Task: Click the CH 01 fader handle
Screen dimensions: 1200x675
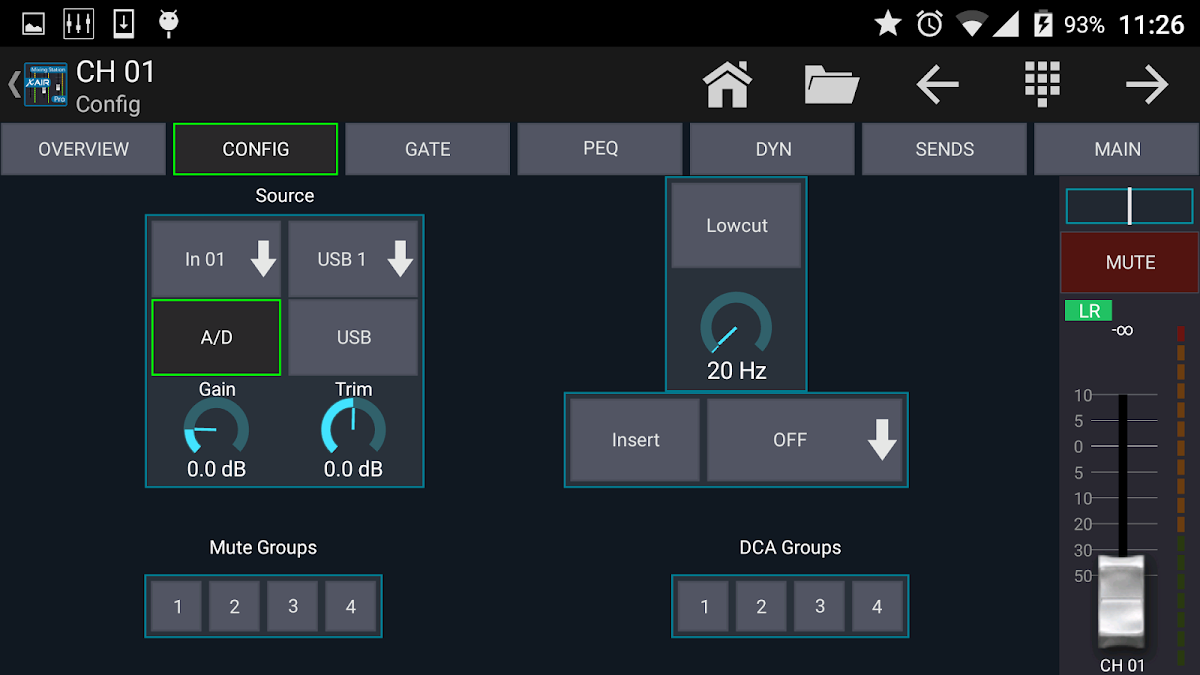Action: [1121, 600]
